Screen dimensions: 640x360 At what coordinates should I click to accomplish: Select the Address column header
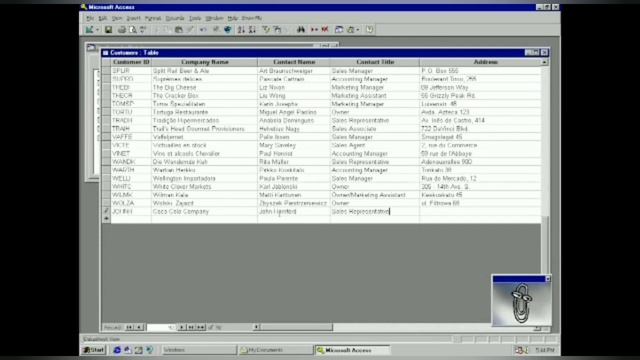coord(480,62)
